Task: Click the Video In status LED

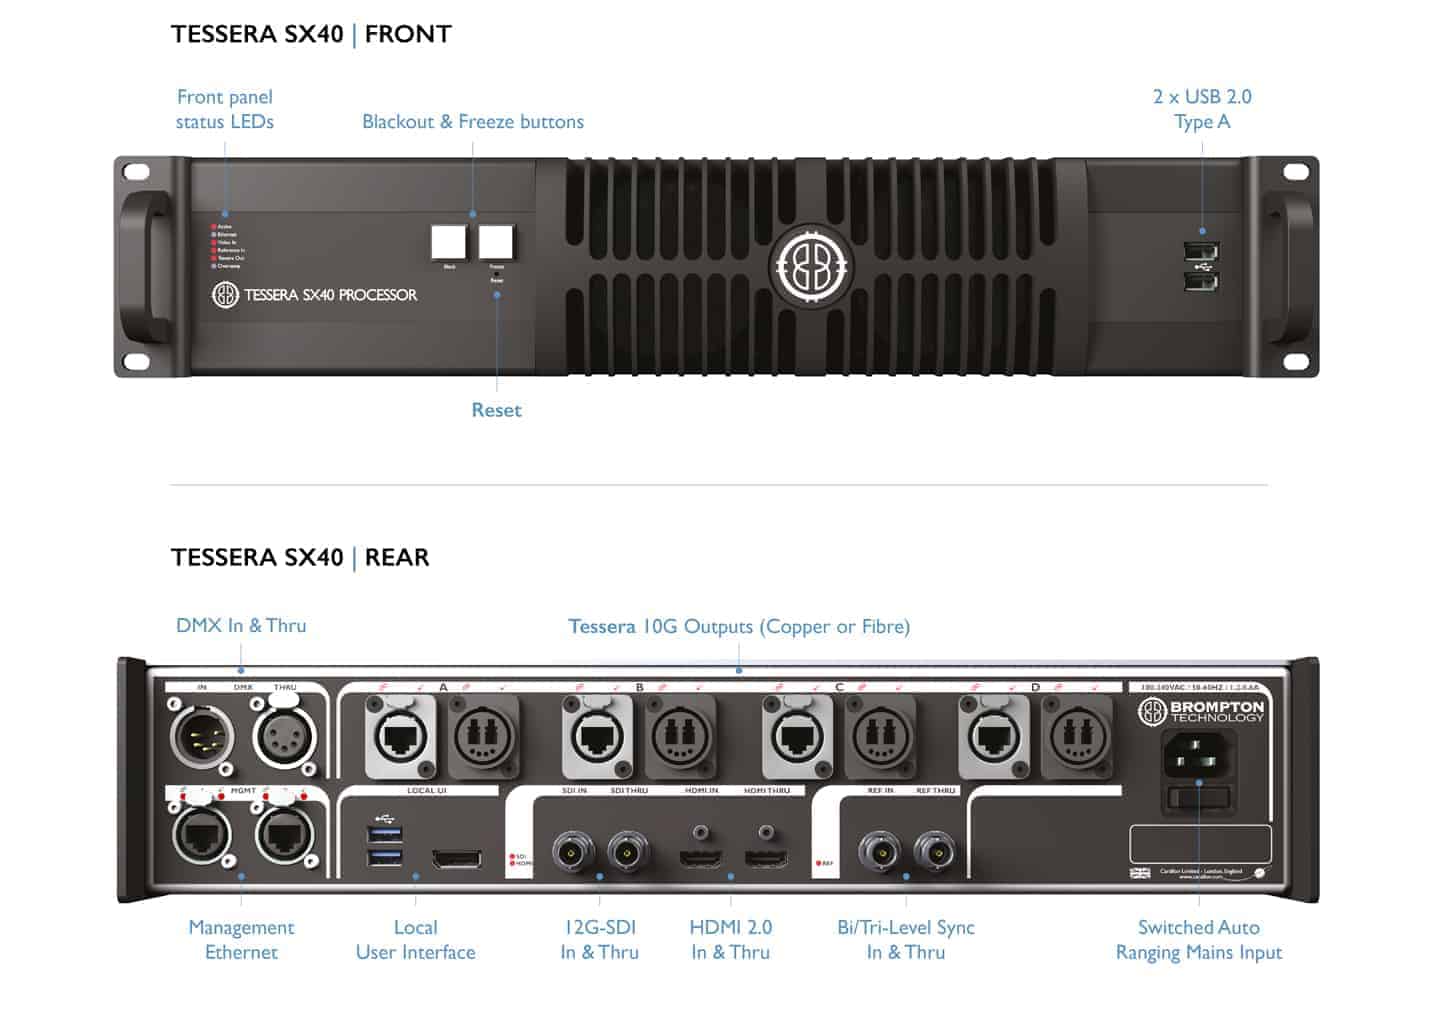Action: 213,243
